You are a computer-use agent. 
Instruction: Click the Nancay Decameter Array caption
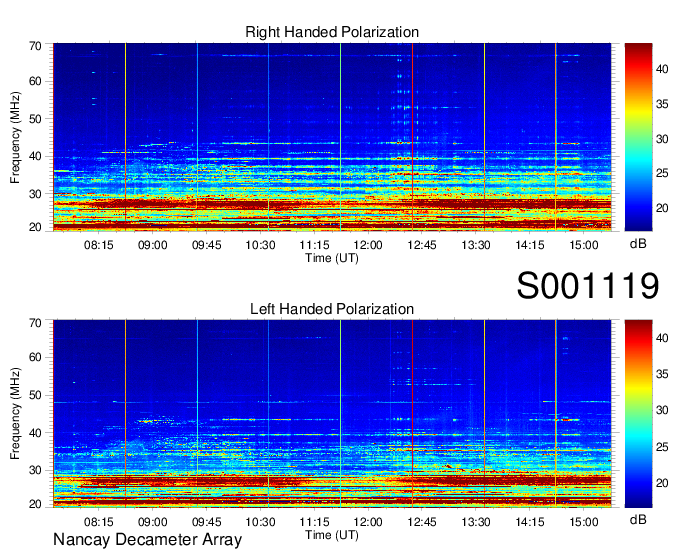pos(147,540)
